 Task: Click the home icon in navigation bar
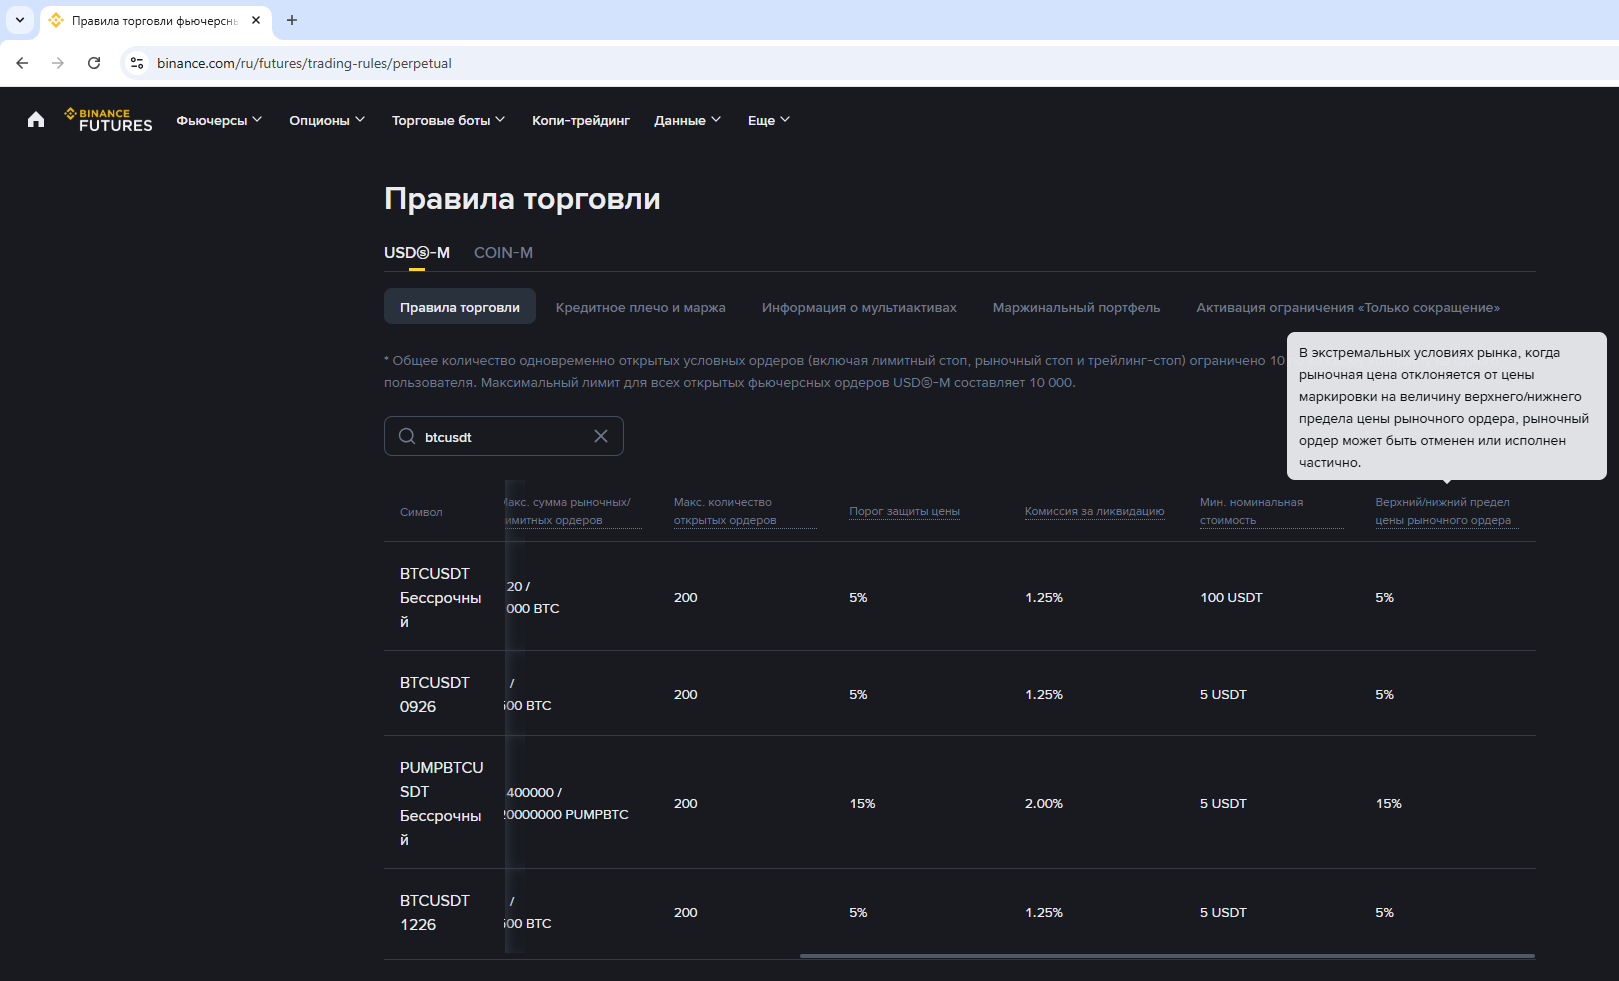pos(36,120)
